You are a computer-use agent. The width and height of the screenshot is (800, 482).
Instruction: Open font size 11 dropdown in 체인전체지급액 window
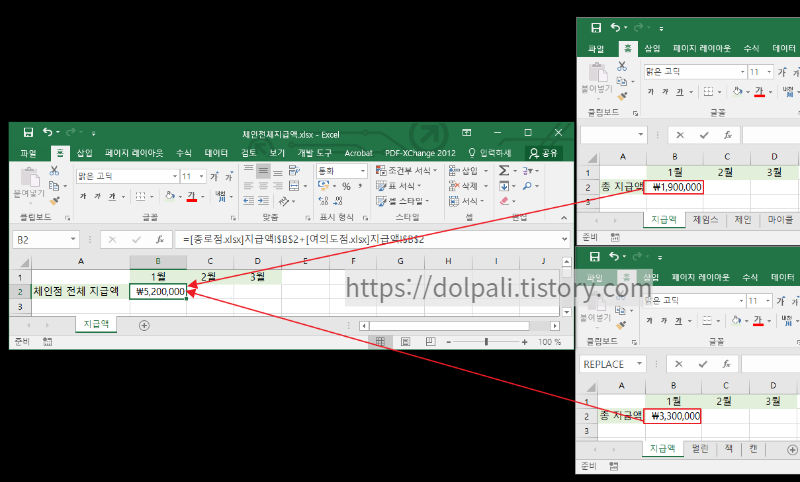click(x=202, y=176)
